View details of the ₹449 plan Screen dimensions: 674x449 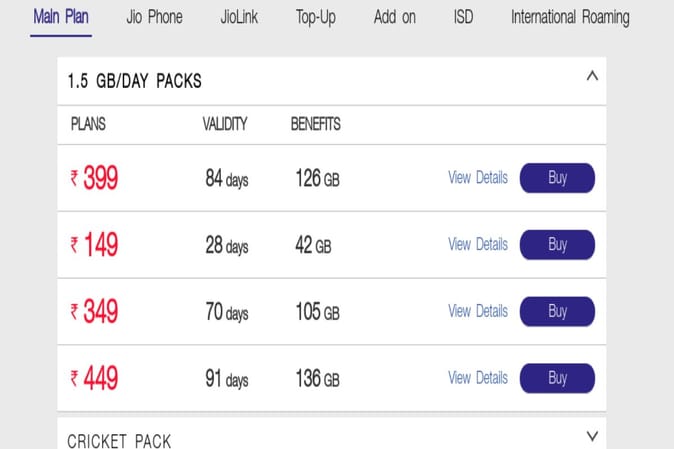pos(477,378)
